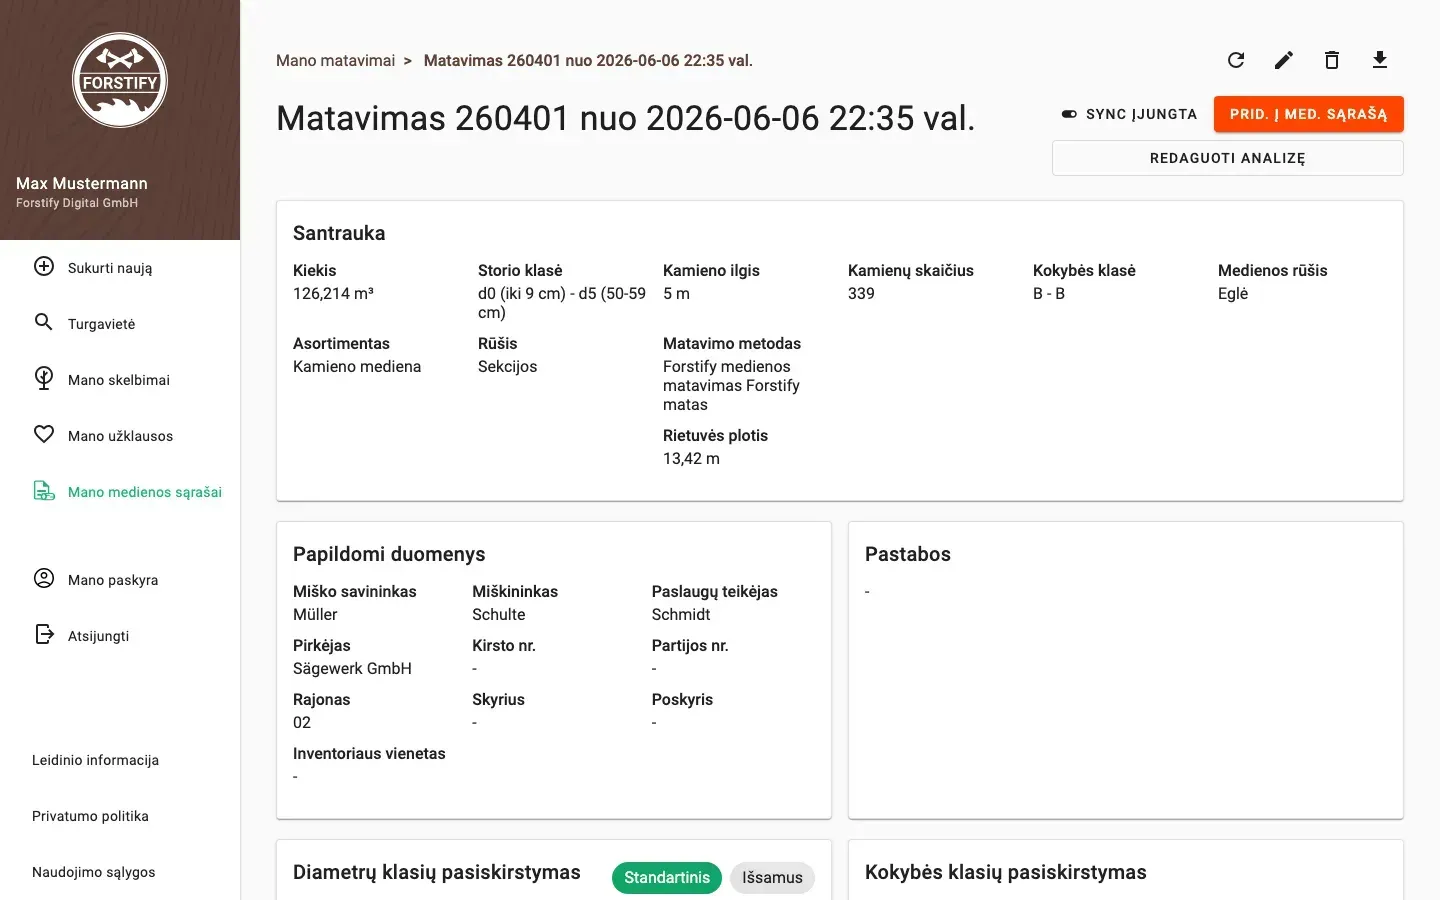The height and width of the screenshot is (900, 1440).
Task: Click the Forstify logo
Action: [120, 80]
